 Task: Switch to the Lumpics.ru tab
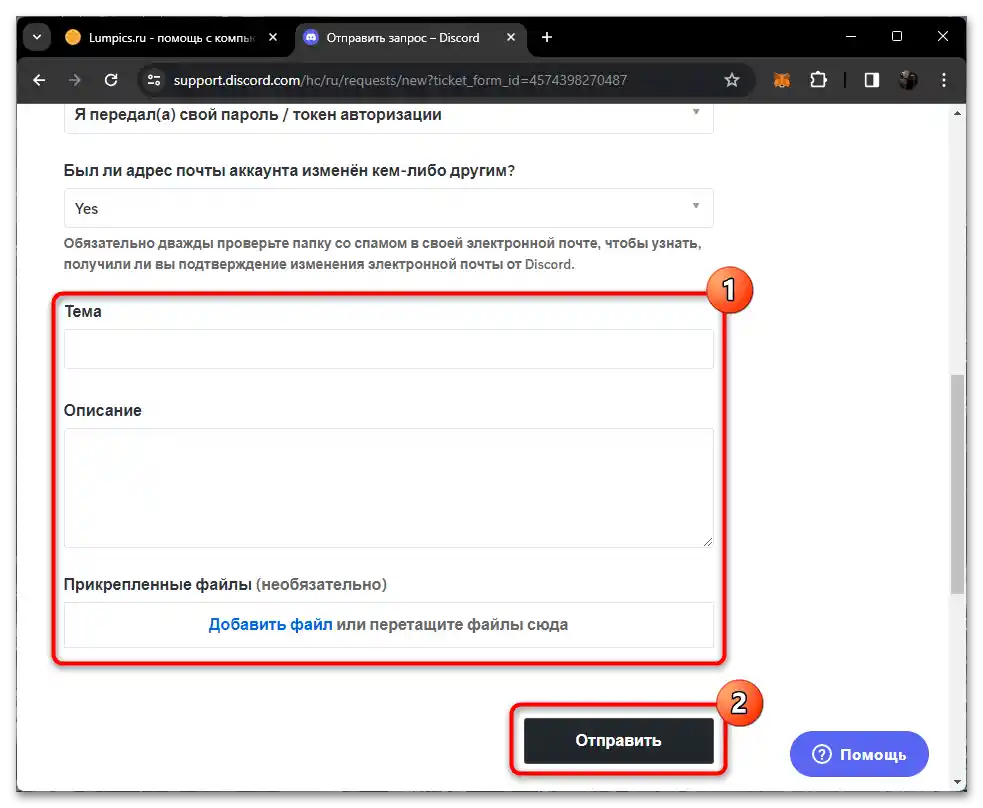pos(171,38)
